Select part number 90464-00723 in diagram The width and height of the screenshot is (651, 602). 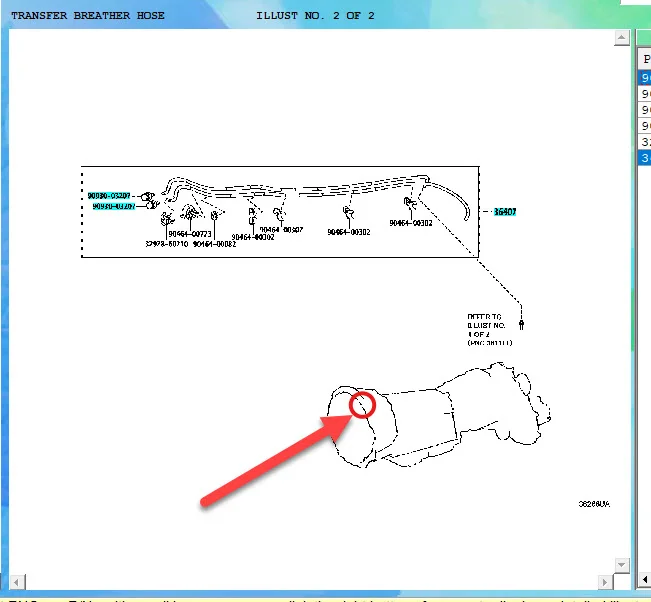click(x=190, y=234)
